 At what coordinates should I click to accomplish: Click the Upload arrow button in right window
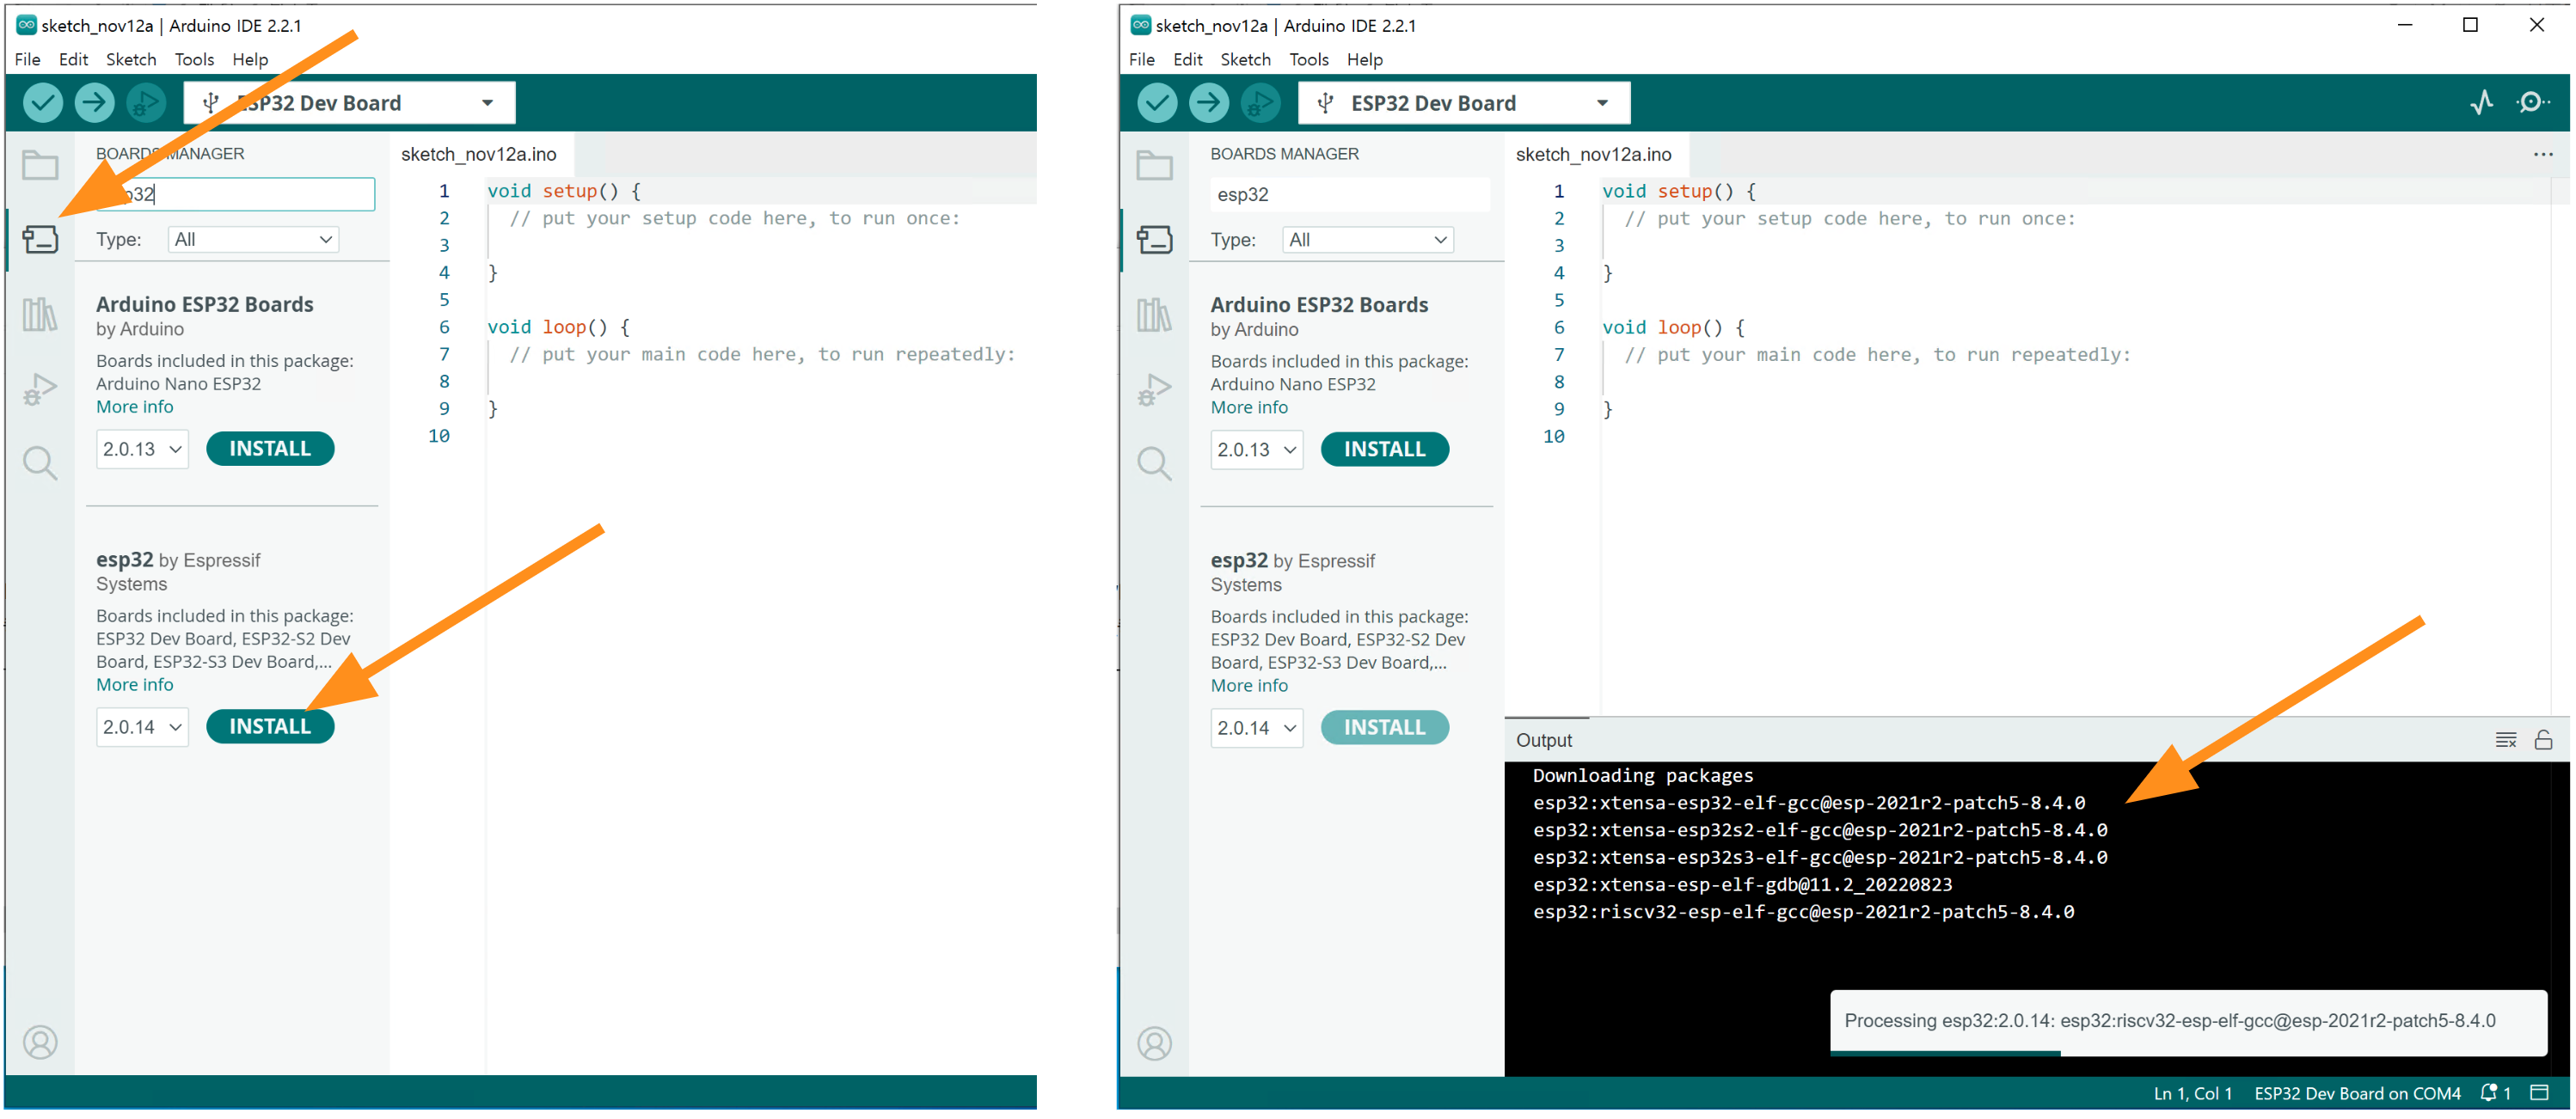coord(1208,102)
